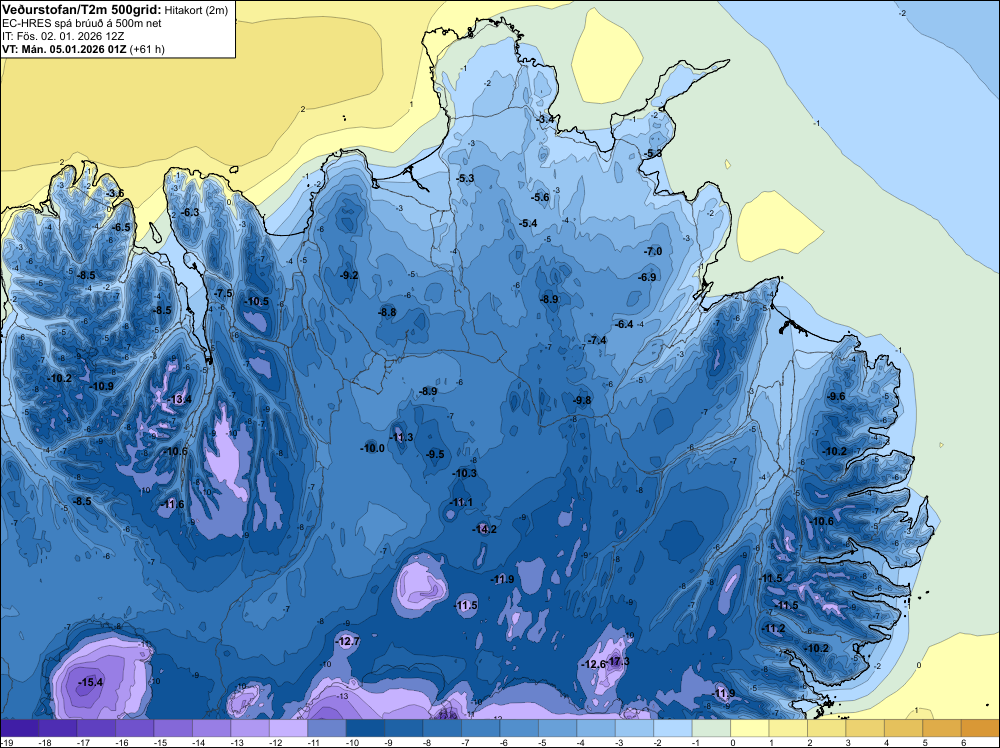The height and width of the screenshot is (748, 1000).
Task: Click the -12.6 temperature value
Action: pyautogui.click(x=594, y=664)
